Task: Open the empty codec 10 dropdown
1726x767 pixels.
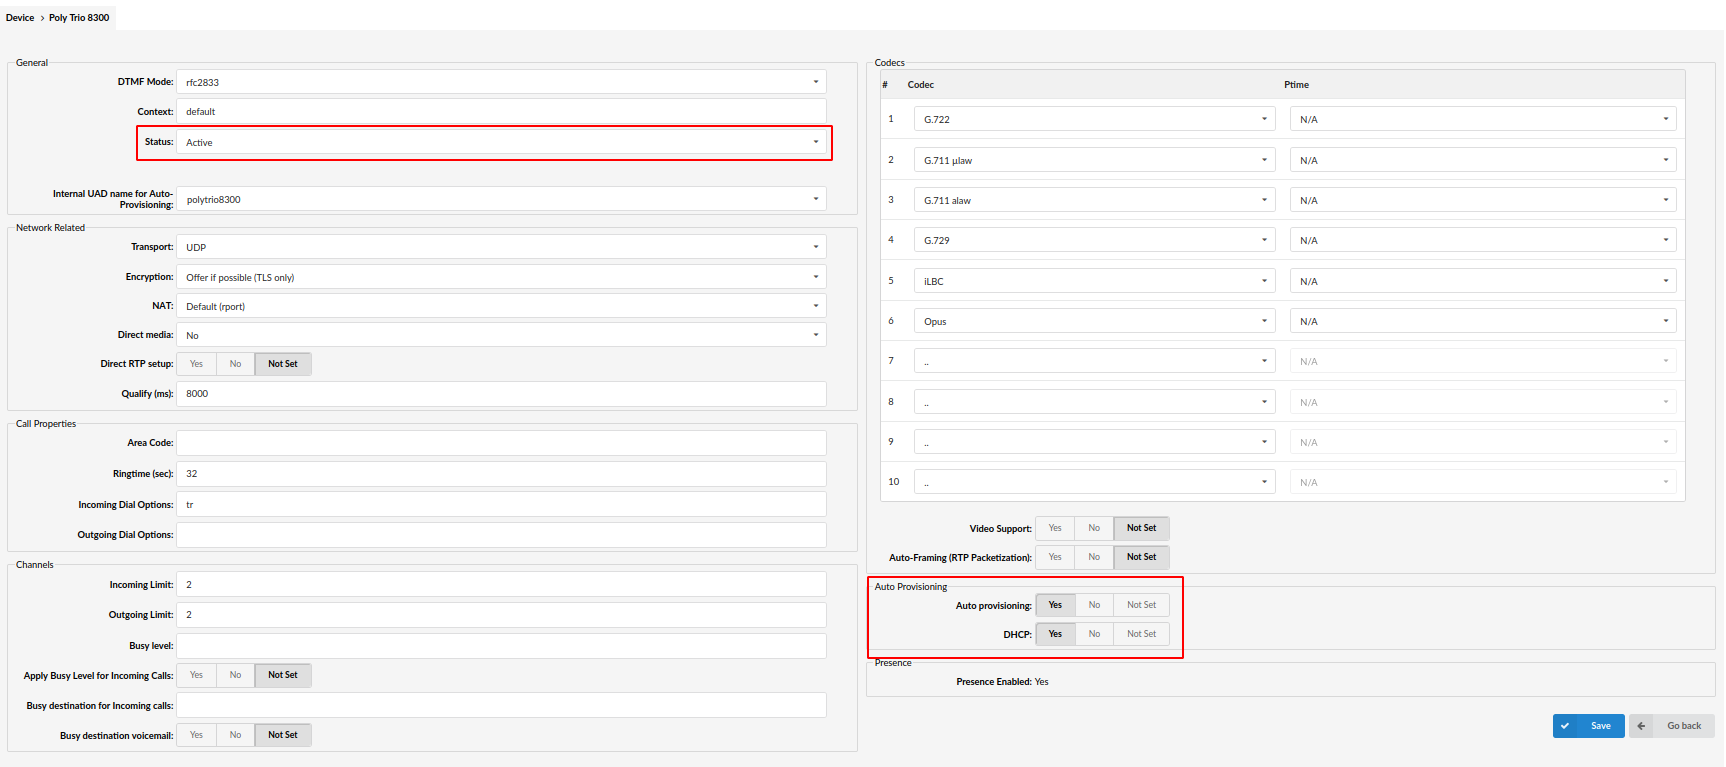Action: click(x=1095, y=482)
